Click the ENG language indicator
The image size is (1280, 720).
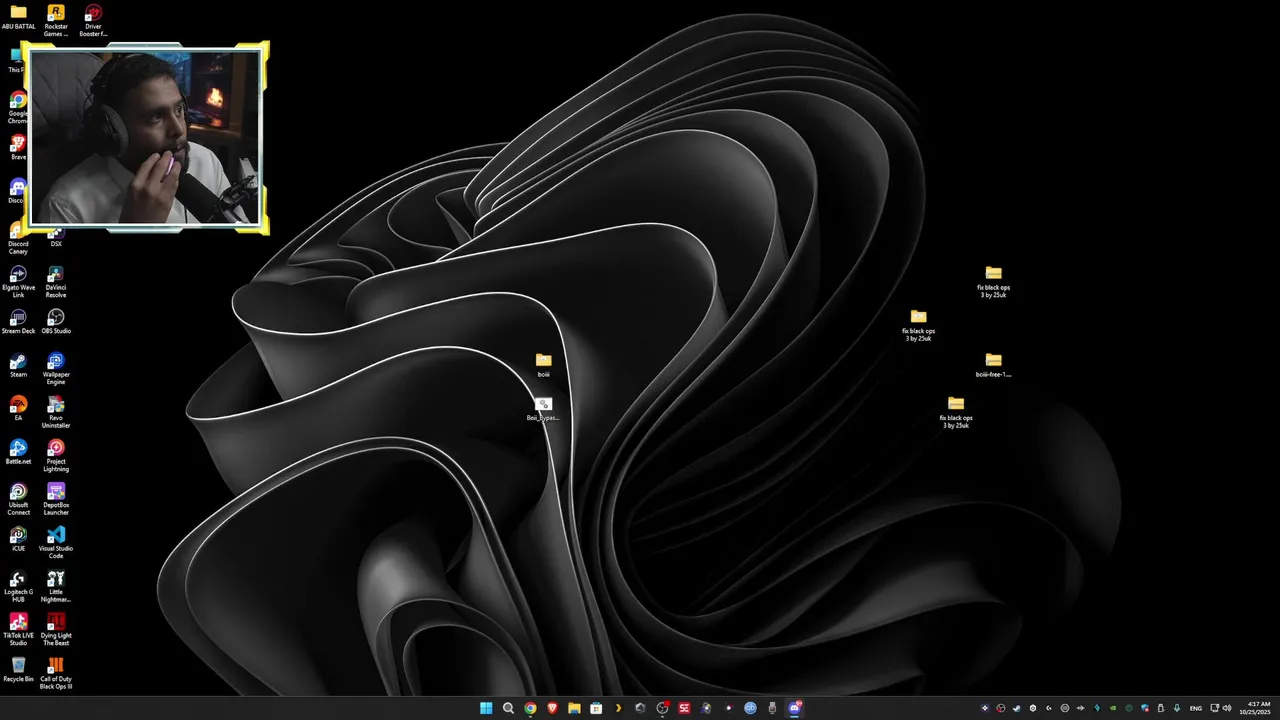pyautogui.click(x=1195, y=708)
